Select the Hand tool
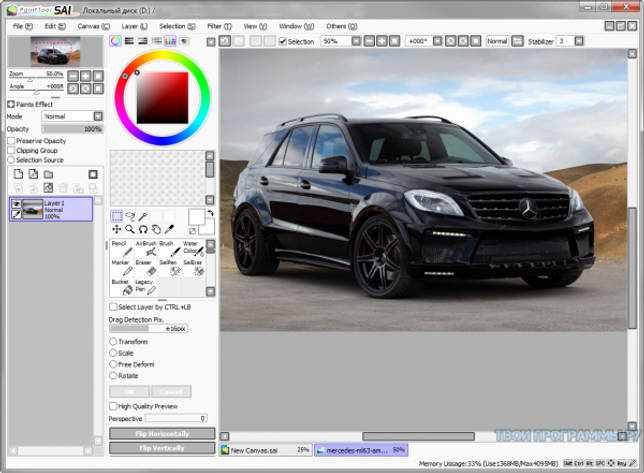 pos(156,229)
